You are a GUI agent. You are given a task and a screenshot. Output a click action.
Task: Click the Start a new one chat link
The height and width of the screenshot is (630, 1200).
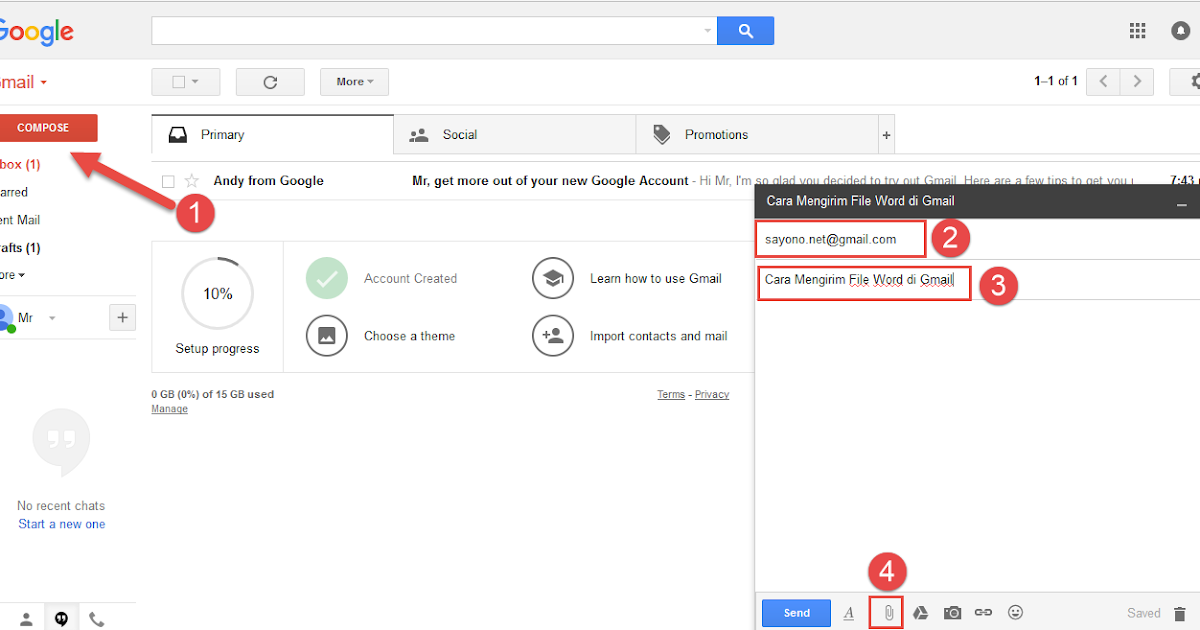(x=61, y=524)
